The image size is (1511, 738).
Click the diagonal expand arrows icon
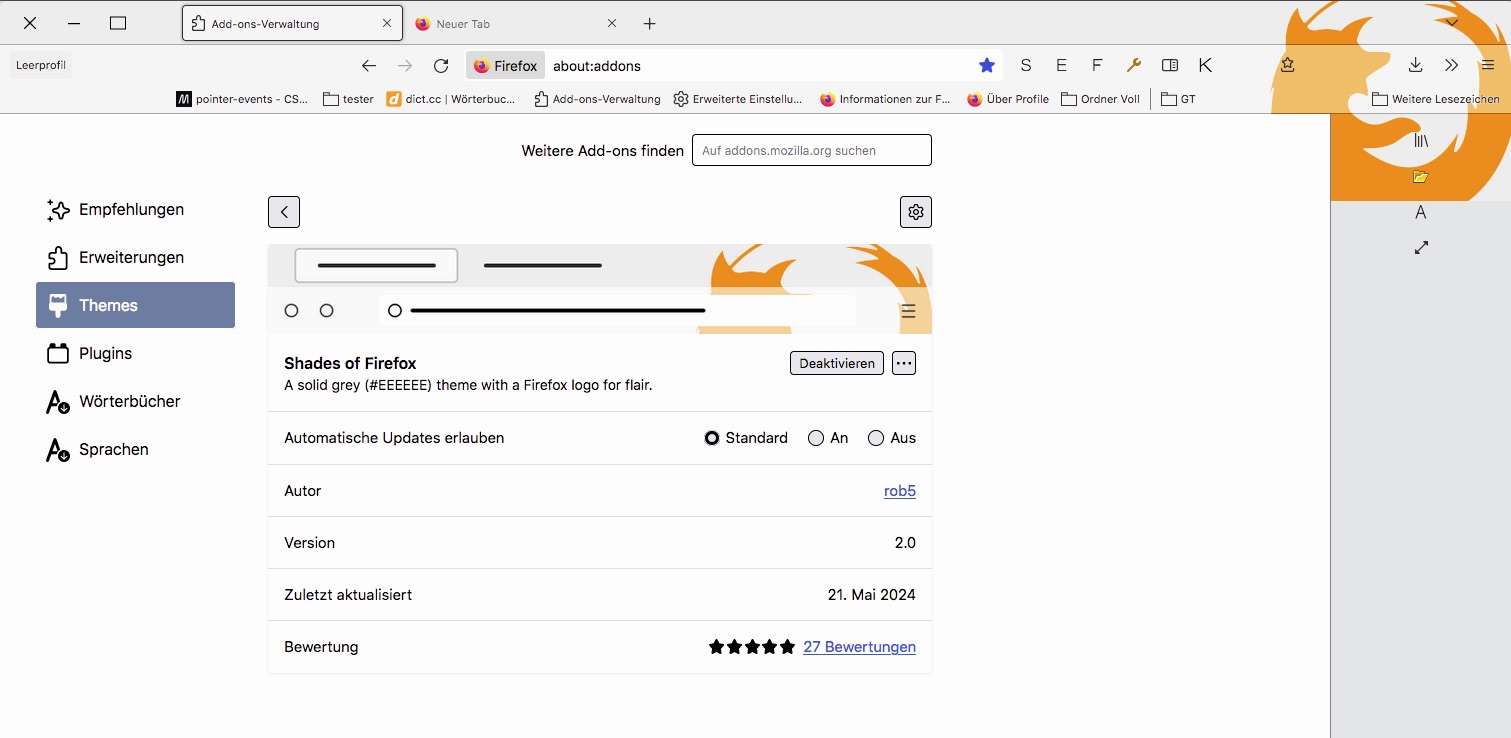click(x=1421, y=247)
